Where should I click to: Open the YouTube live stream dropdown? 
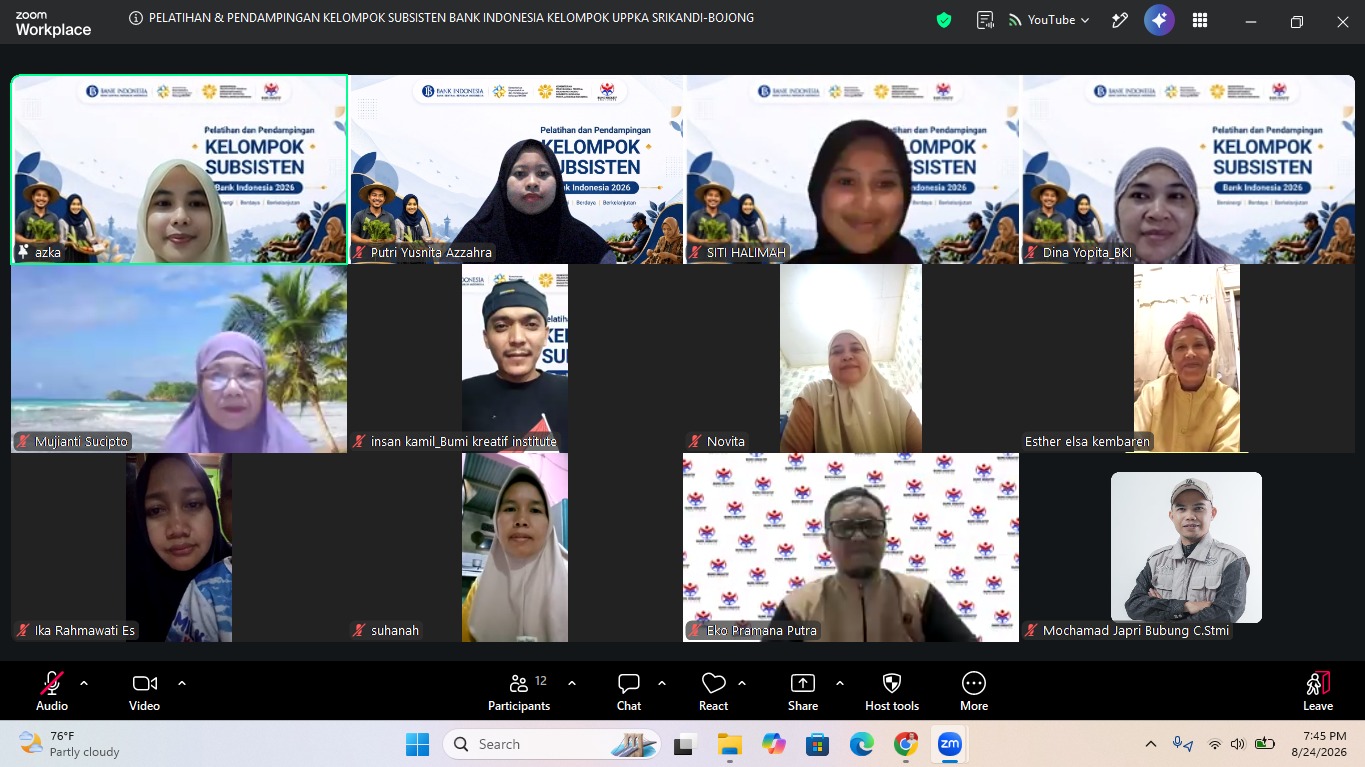tap(1049, 20)
